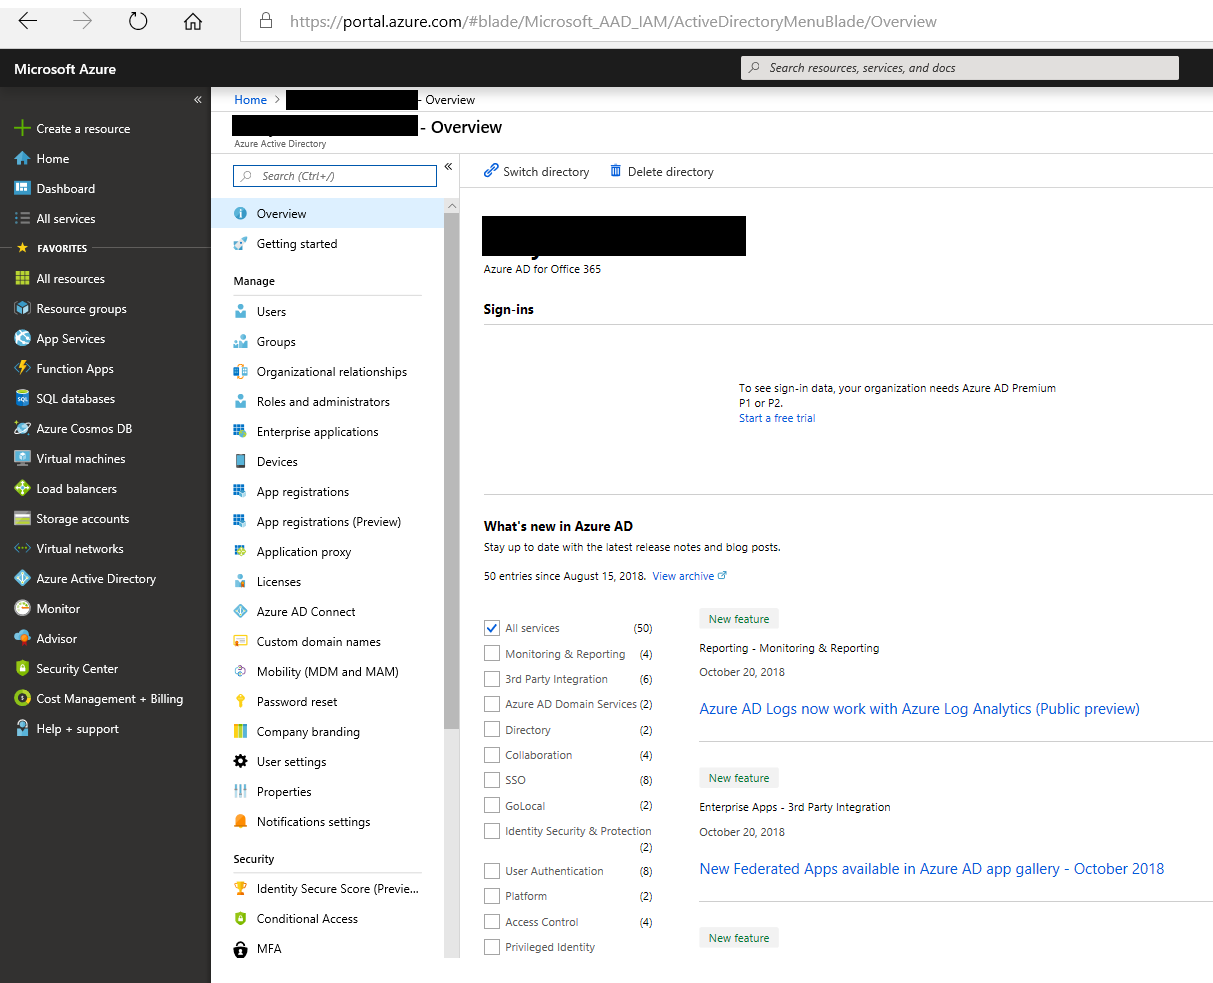Check the SSO filter checkbox
Image resolution: width=1213 pixels, height=983 pixels.
pyautogui.click(x=491, y=779)
